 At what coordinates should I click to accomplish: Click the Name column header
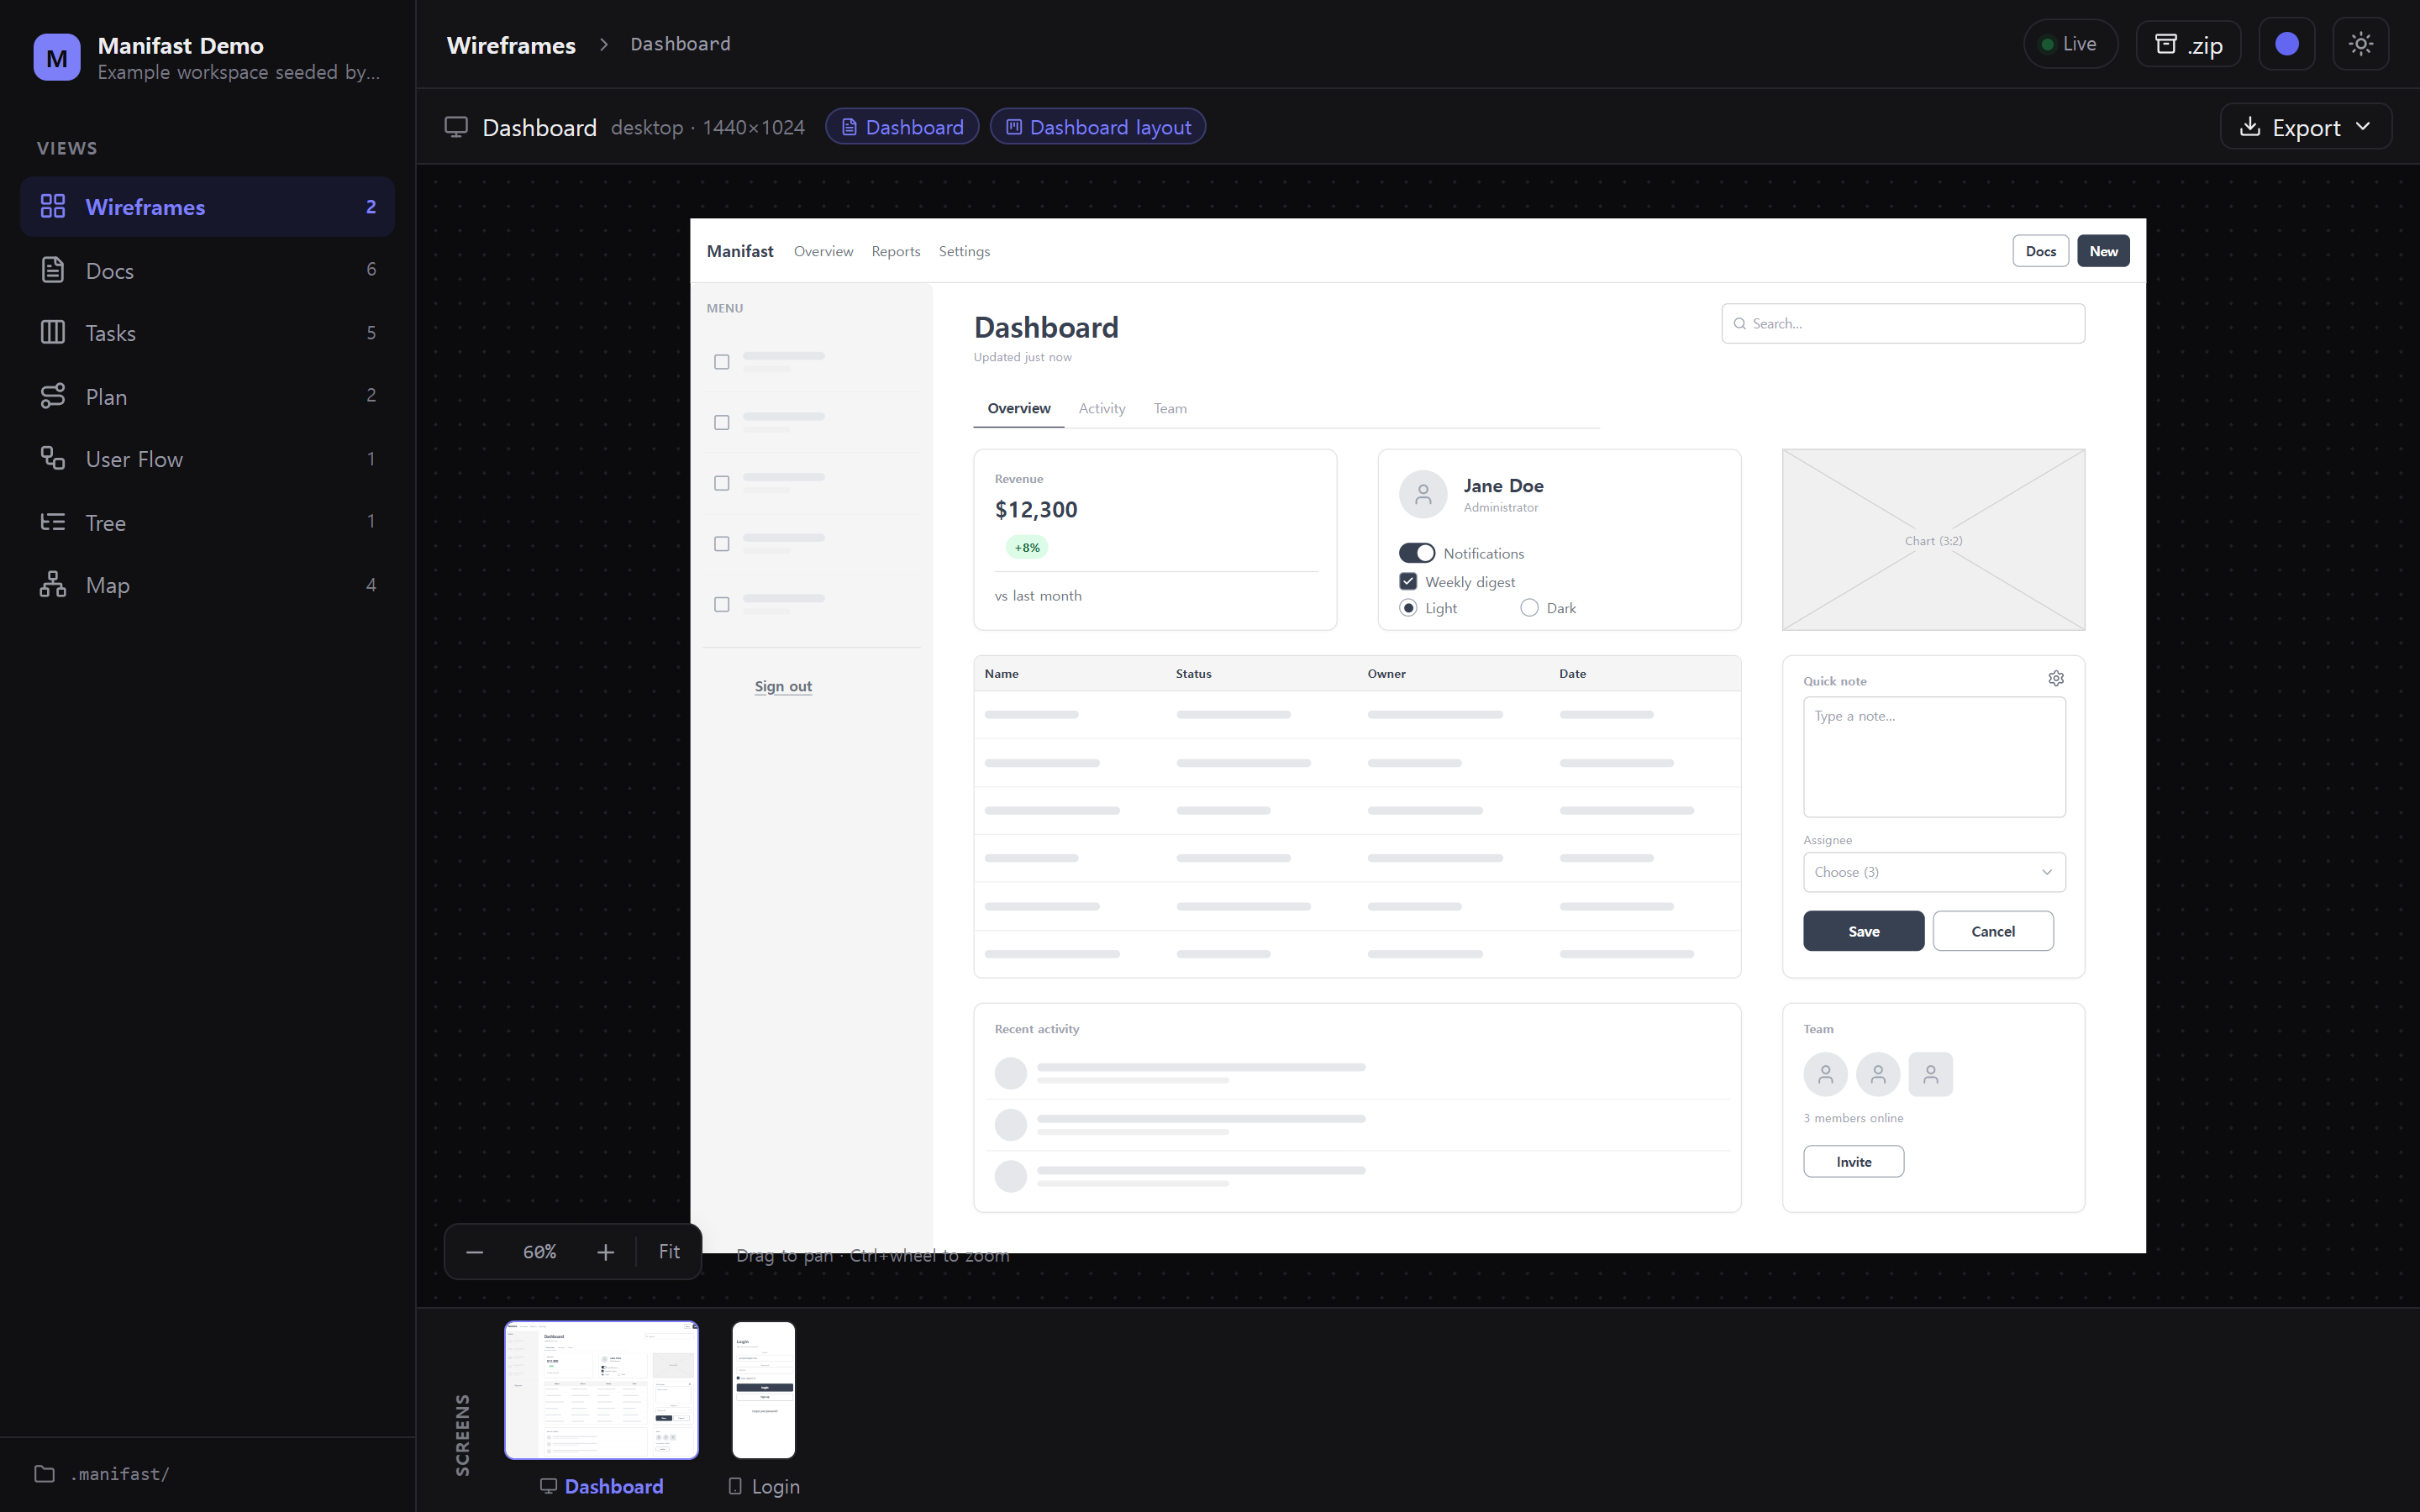[x=1001, y=673]
